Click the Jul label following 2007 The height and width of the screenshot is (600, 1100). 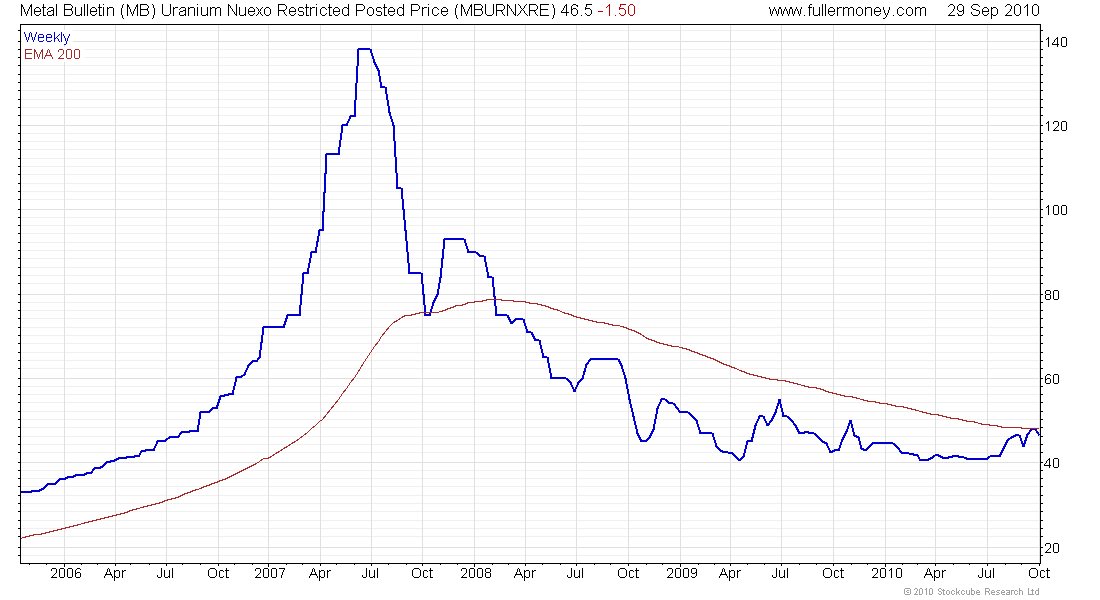click(x=370, y=573)
